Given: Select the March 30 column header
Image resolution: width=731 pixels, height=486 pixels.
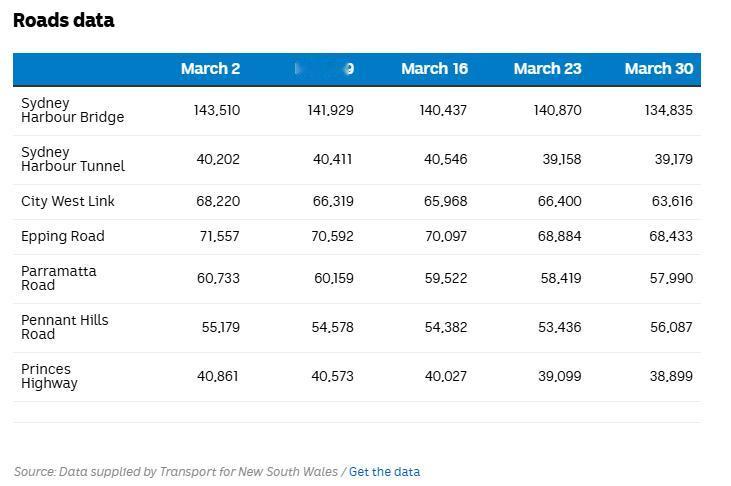Looking at the screenshot, I should pyautogui.click(x=658, y=69).
